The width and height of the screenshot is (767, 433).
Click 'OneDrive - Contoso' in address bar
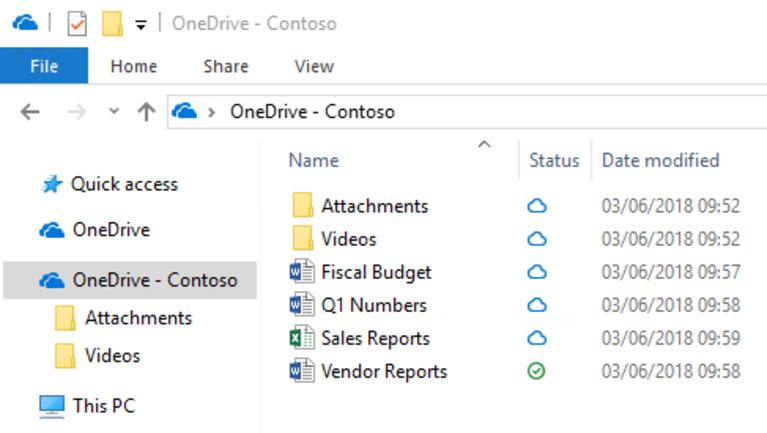[312, 112]
